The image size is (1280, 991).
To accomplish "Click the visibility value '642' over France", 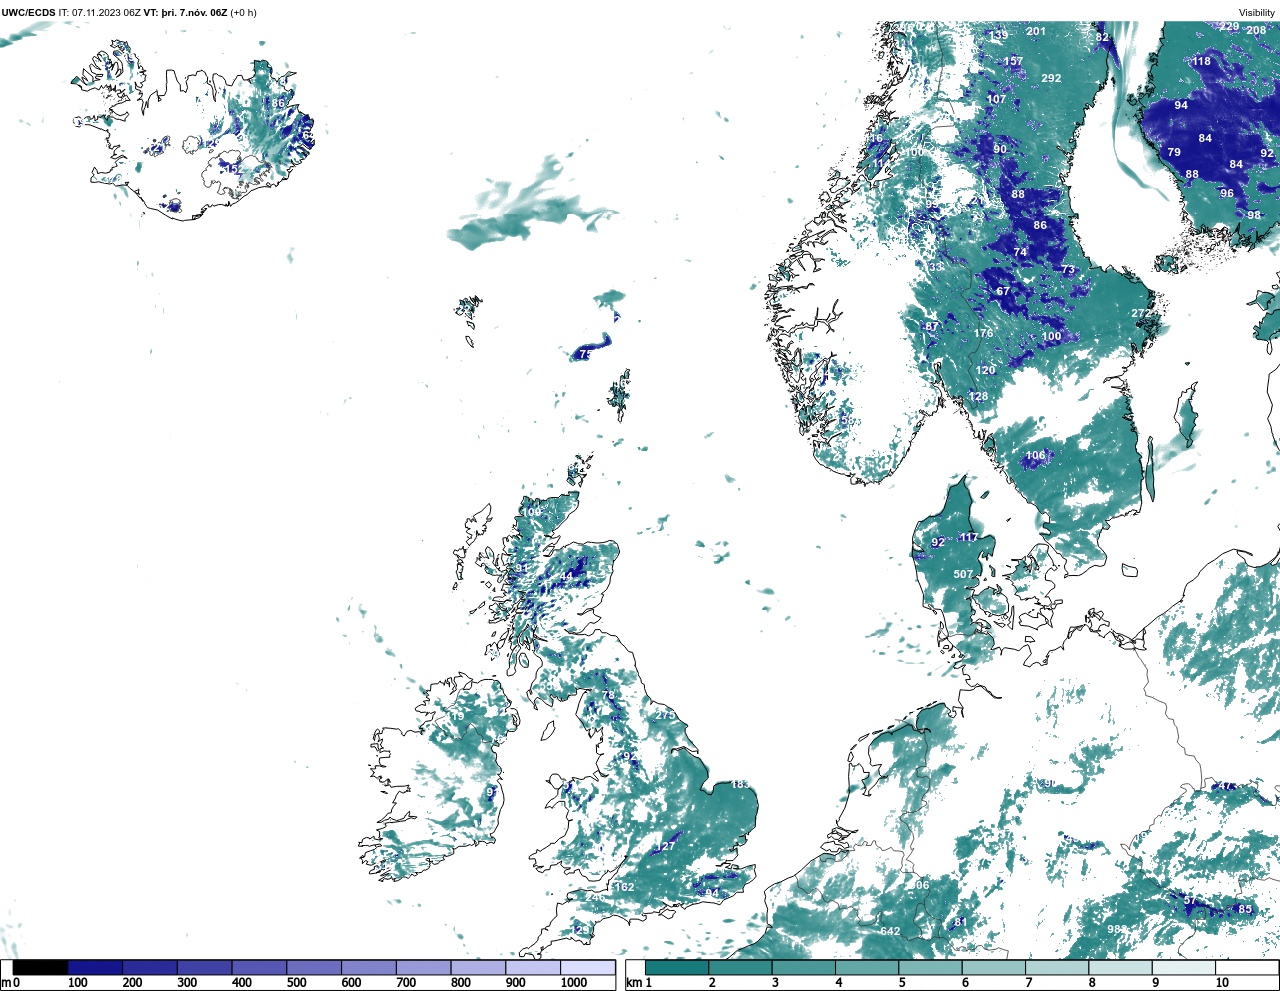I will 890,931.
